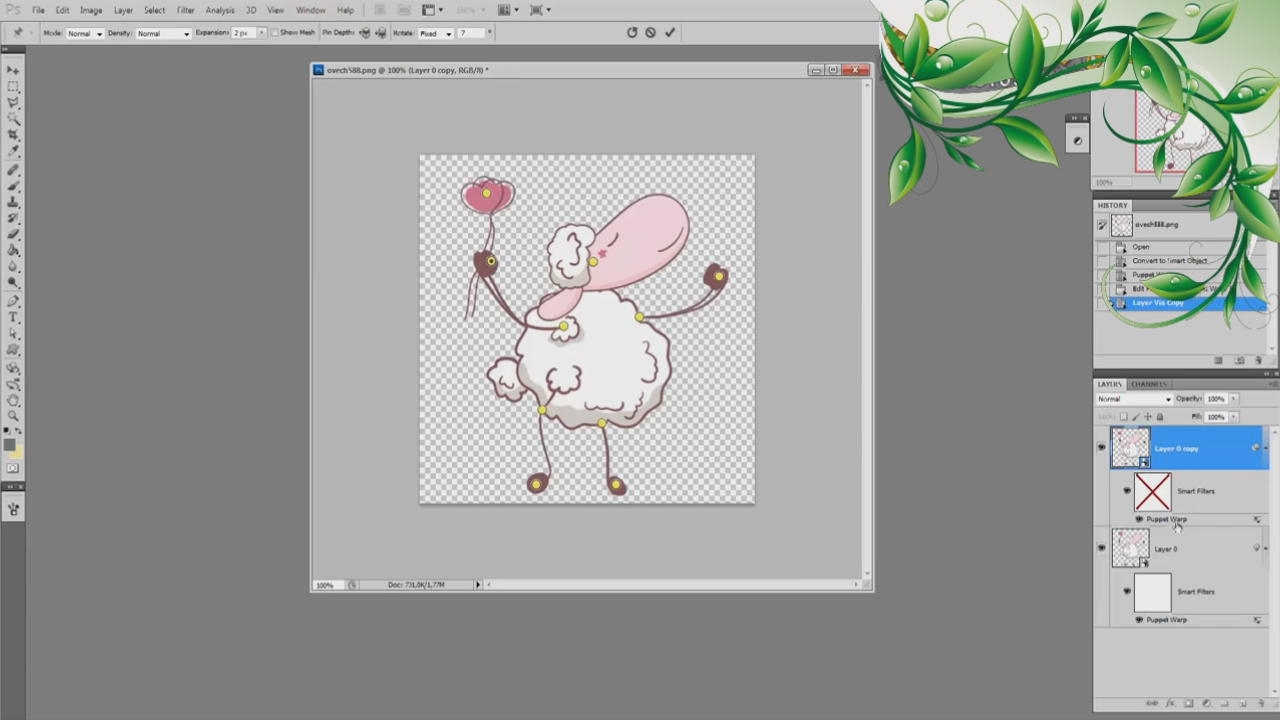The width and height of the screenshot is (1280, 720).
Task: Select the Lasso tool
Action: coord(13,103)
